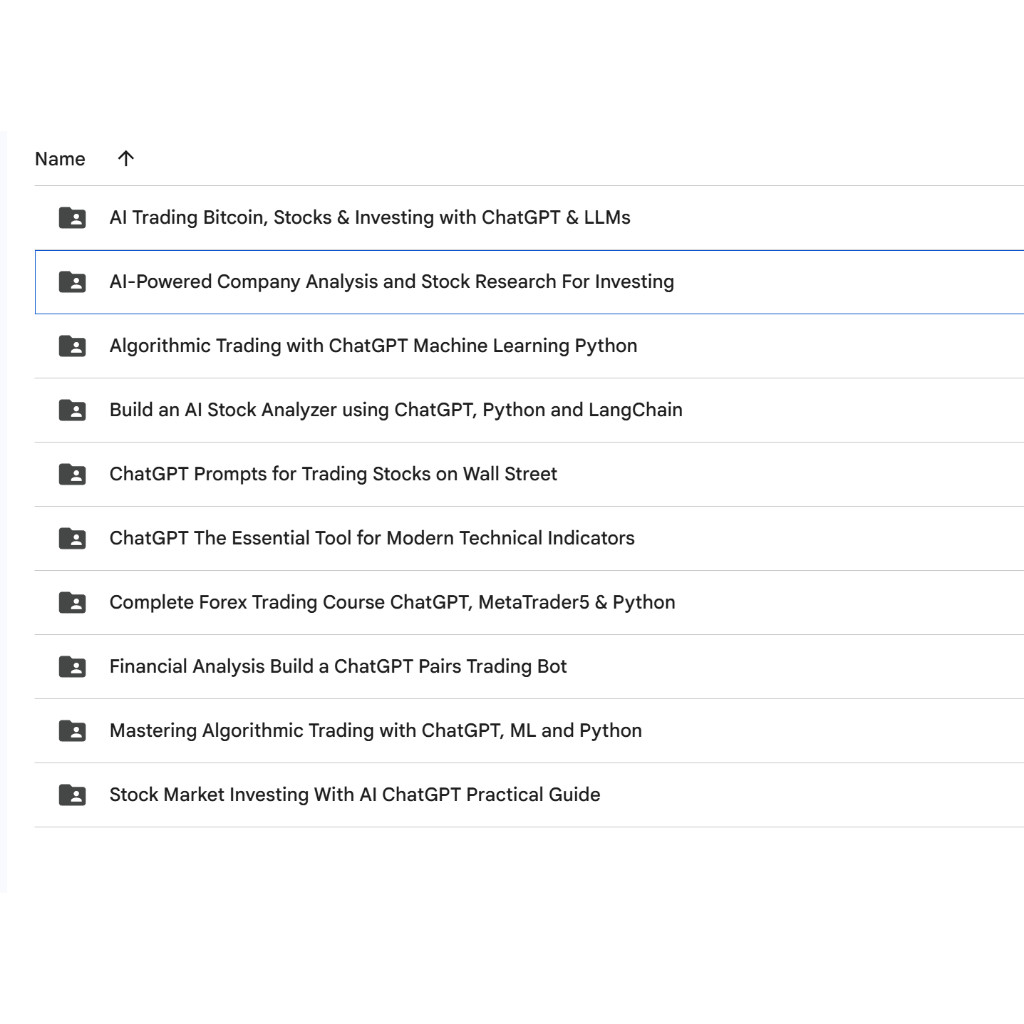Select the Algorithmic Trading folder icon
The image size is (1024, 1024).
[71, 346]
